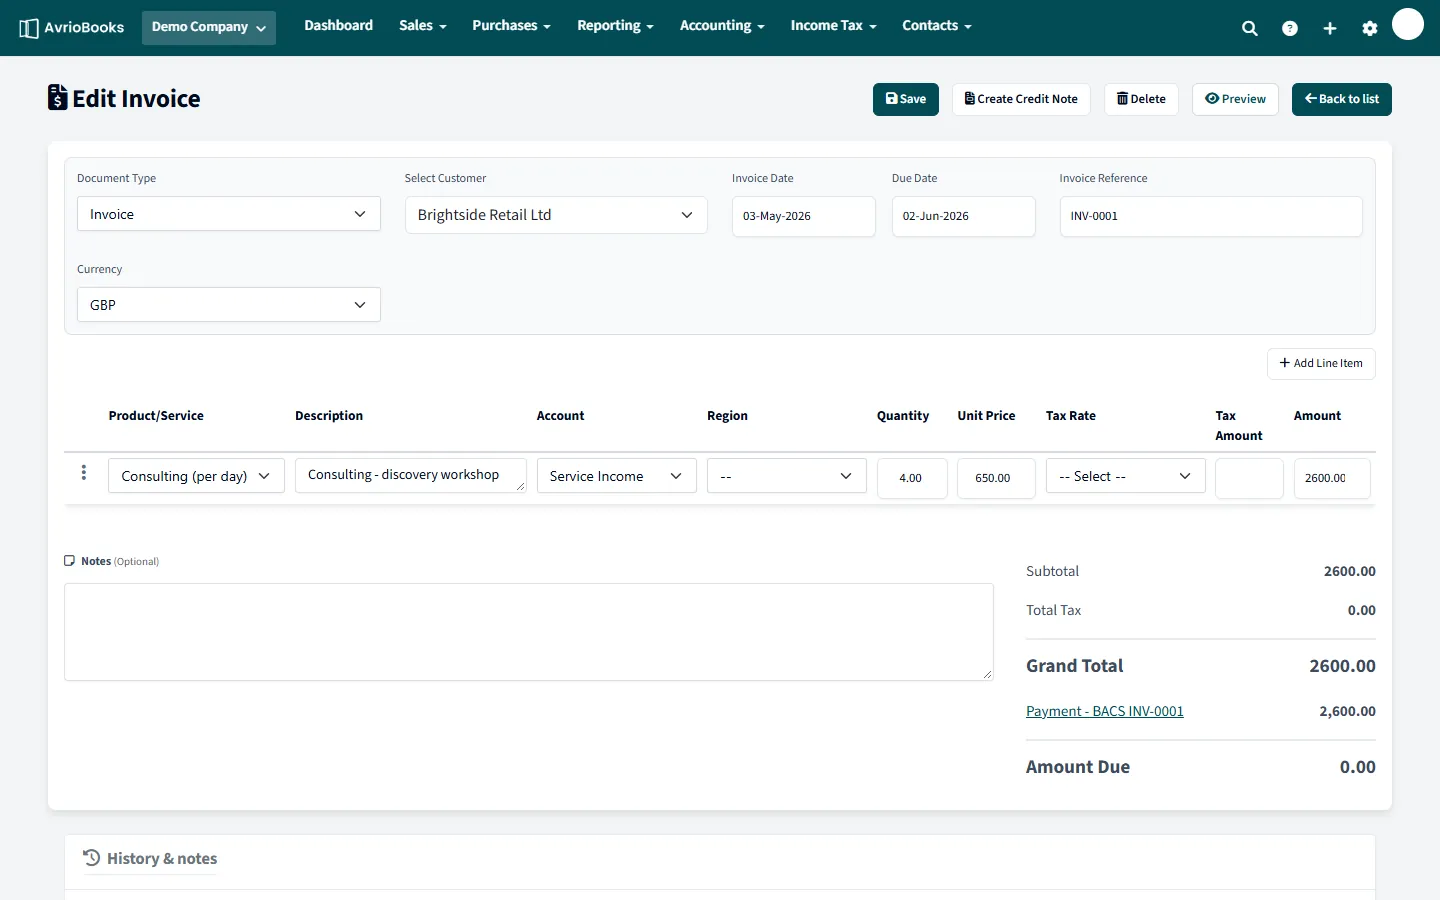Click the Description field of the line item
Viewport: 1440px width, 900px height.
(x=411, y=475)
